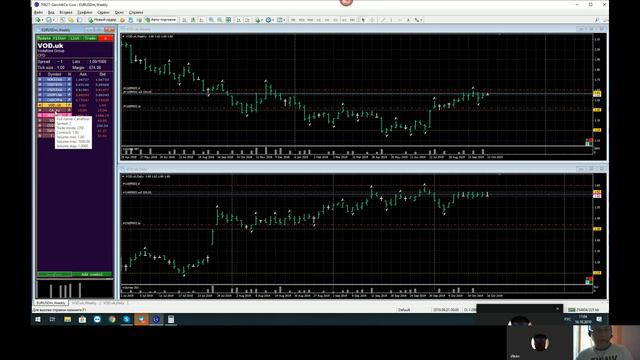This screenshot has width=640, height=360.
Task: Select the text label A tool
Action: tap(408, 20)
